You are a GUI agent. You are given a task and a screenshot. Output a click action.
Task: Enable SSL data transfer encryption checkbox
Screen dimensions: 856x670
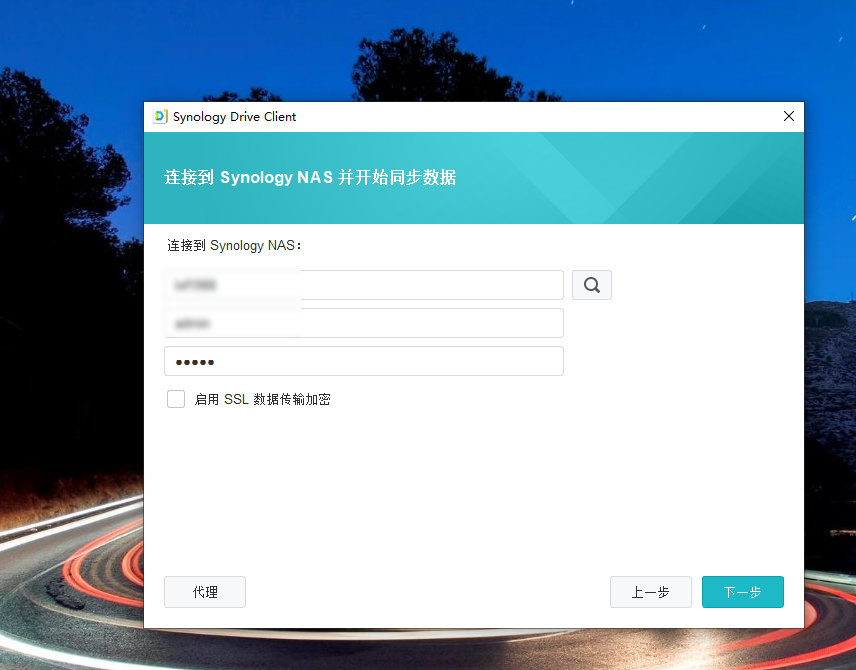[x=176, y=399]
